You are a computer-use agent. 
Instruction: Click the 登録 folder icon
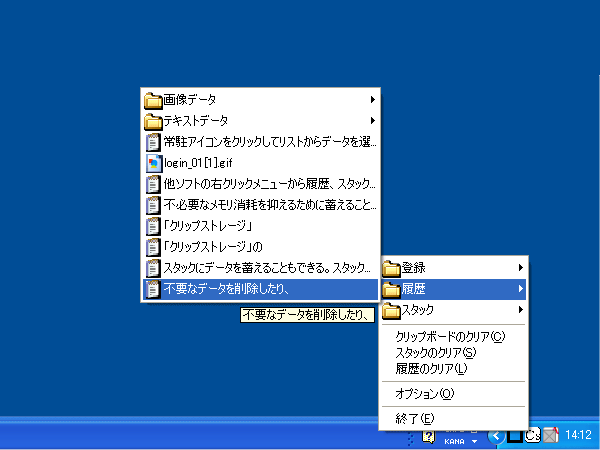click(x=391, y=268)
